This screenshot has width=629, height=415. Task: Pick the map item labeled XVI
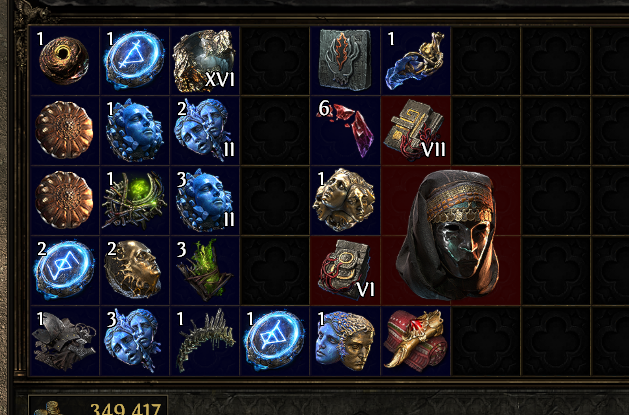(205, 61)
